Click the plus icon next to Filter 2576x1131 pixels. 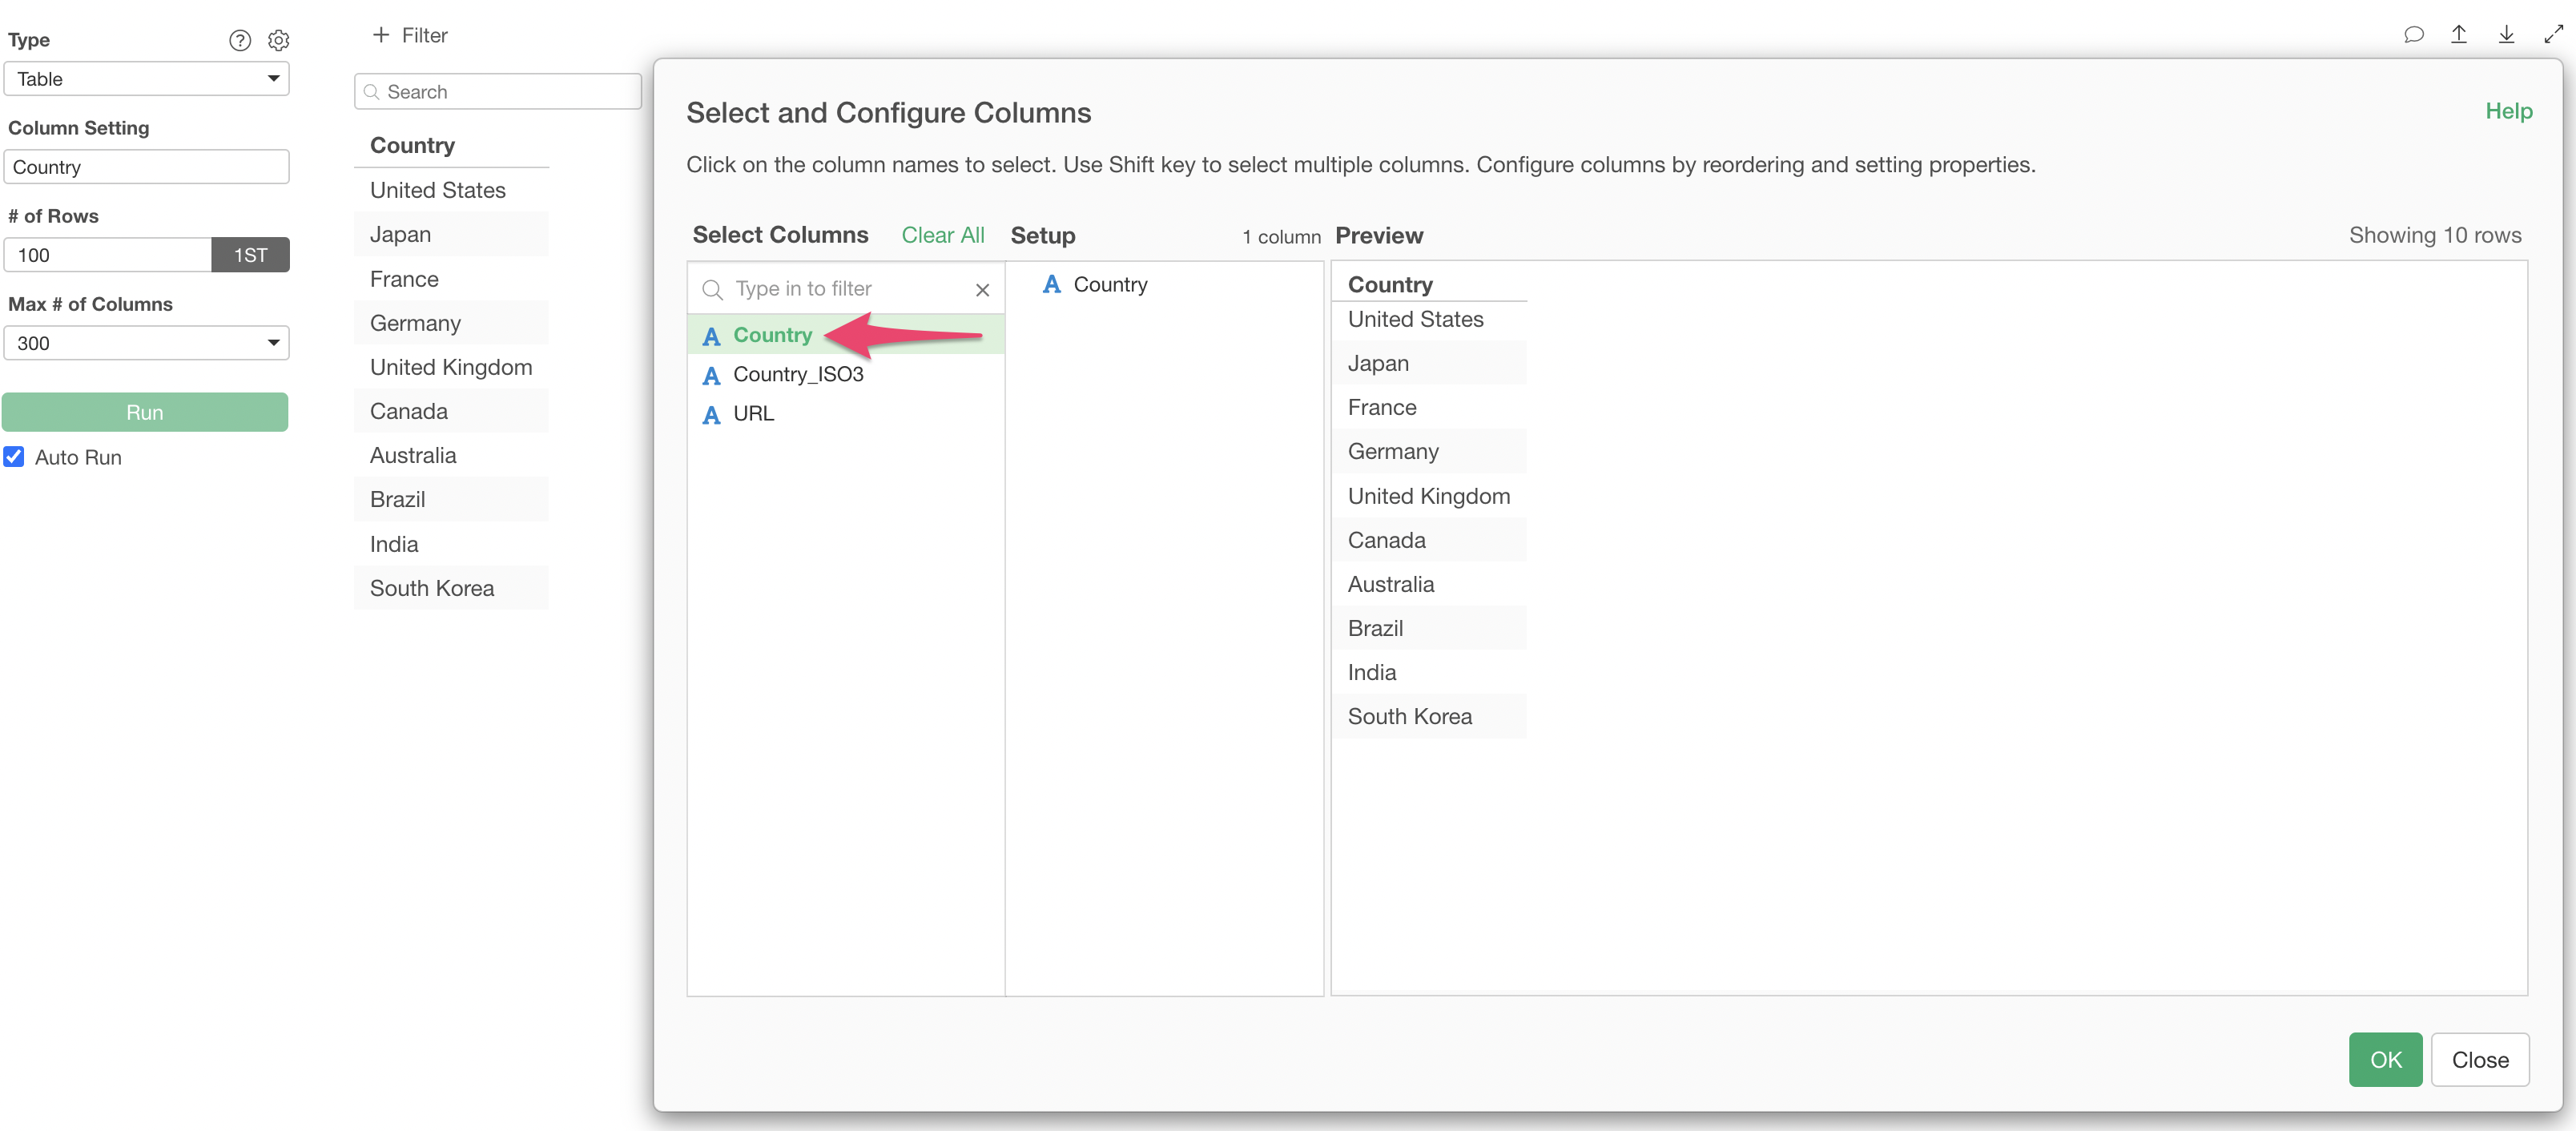click(380, 35)
